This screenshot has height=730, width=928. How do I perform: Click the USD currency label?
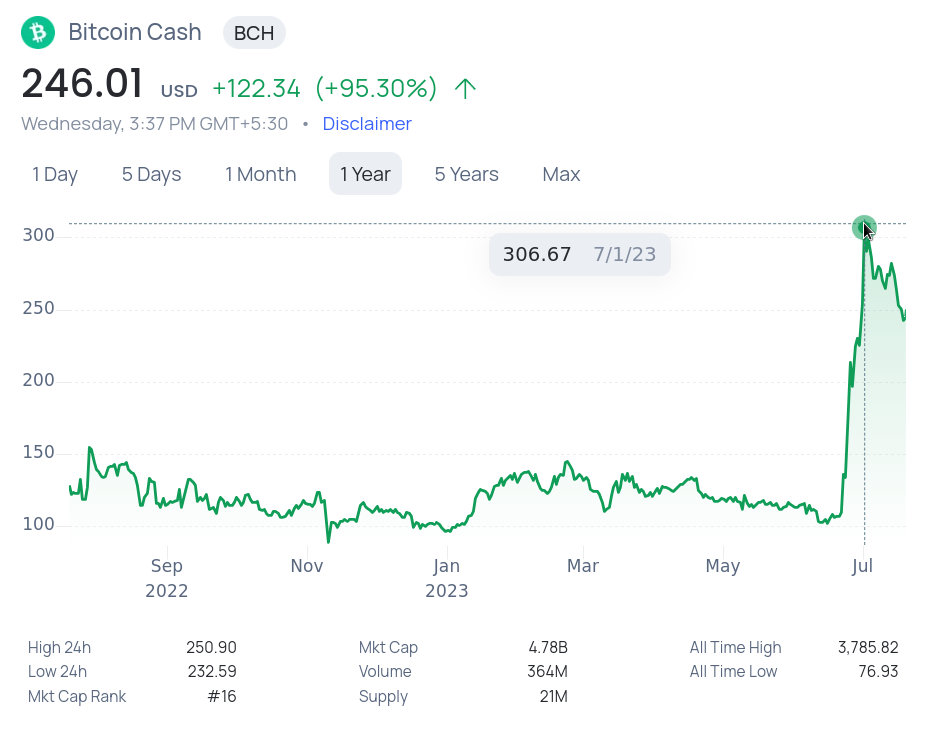coord(179,91)
